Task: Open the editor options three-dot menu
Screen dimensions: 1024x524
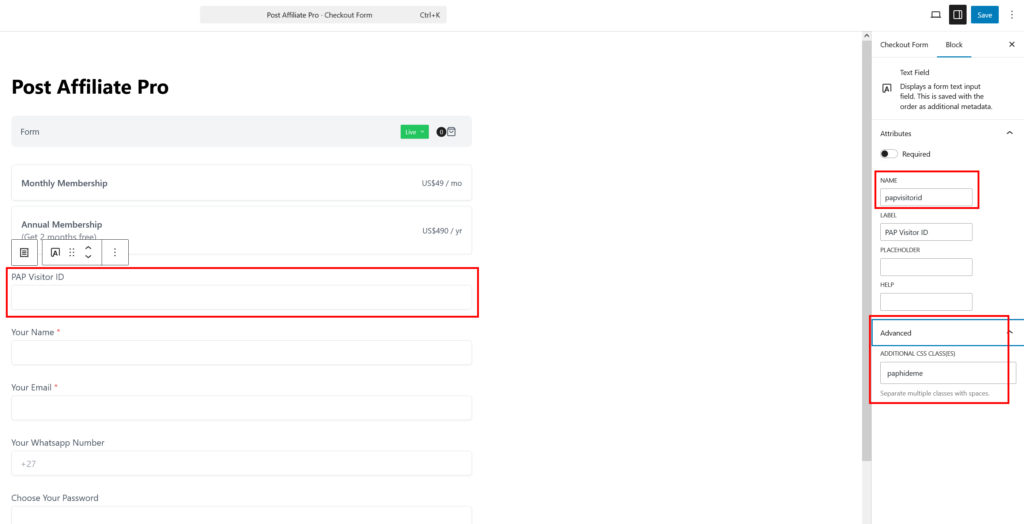Action: [1011, 15]
